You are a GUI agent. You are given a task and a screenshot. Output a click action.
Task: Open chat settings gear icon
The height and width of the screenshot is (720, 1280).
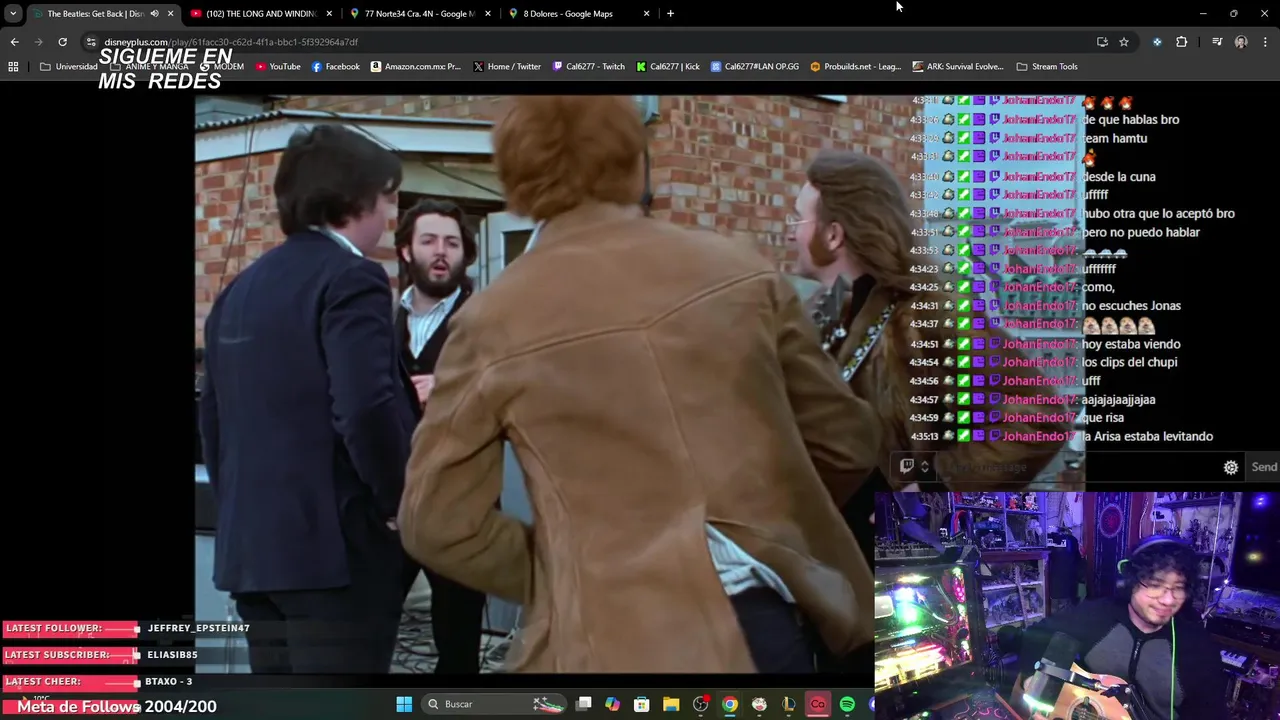tap(1231, 467)
